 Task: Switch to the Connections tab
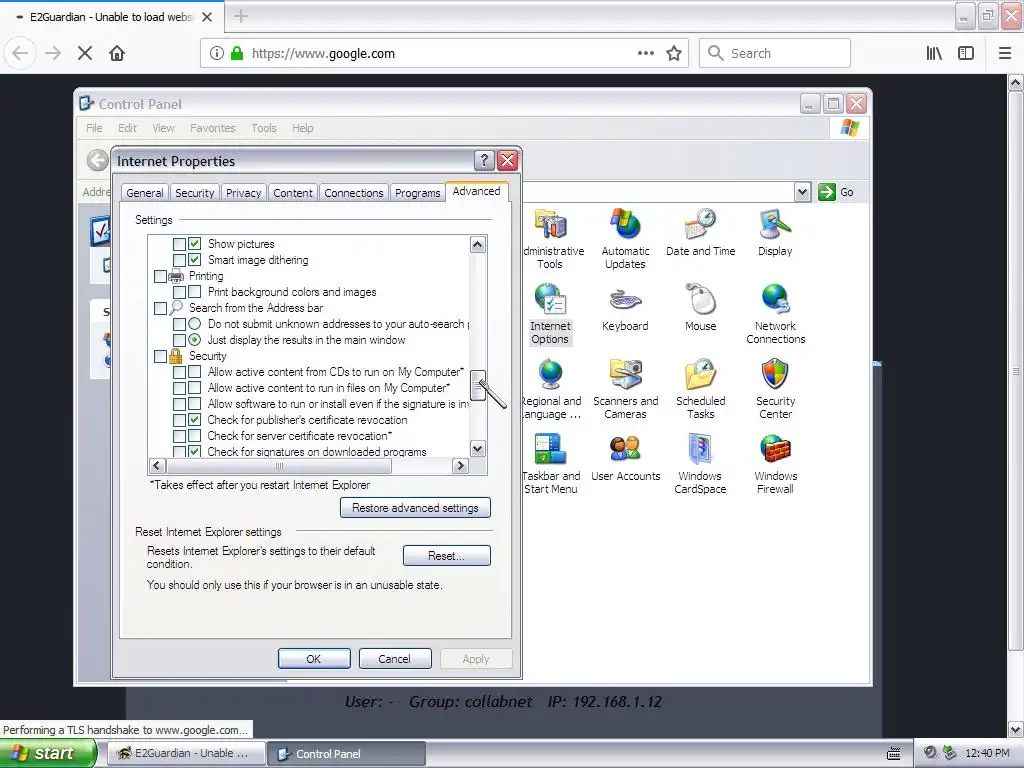tap(354, 193)
